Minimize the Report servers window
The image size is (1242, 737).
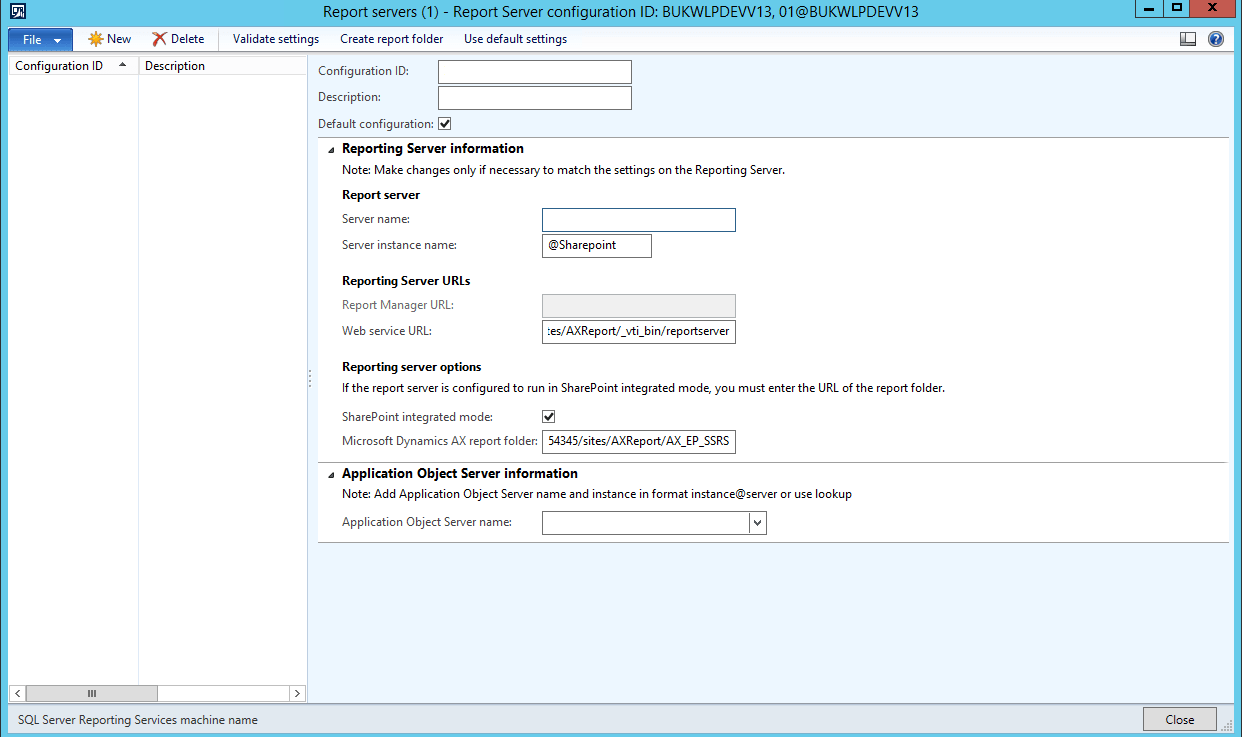point(1149,8)
